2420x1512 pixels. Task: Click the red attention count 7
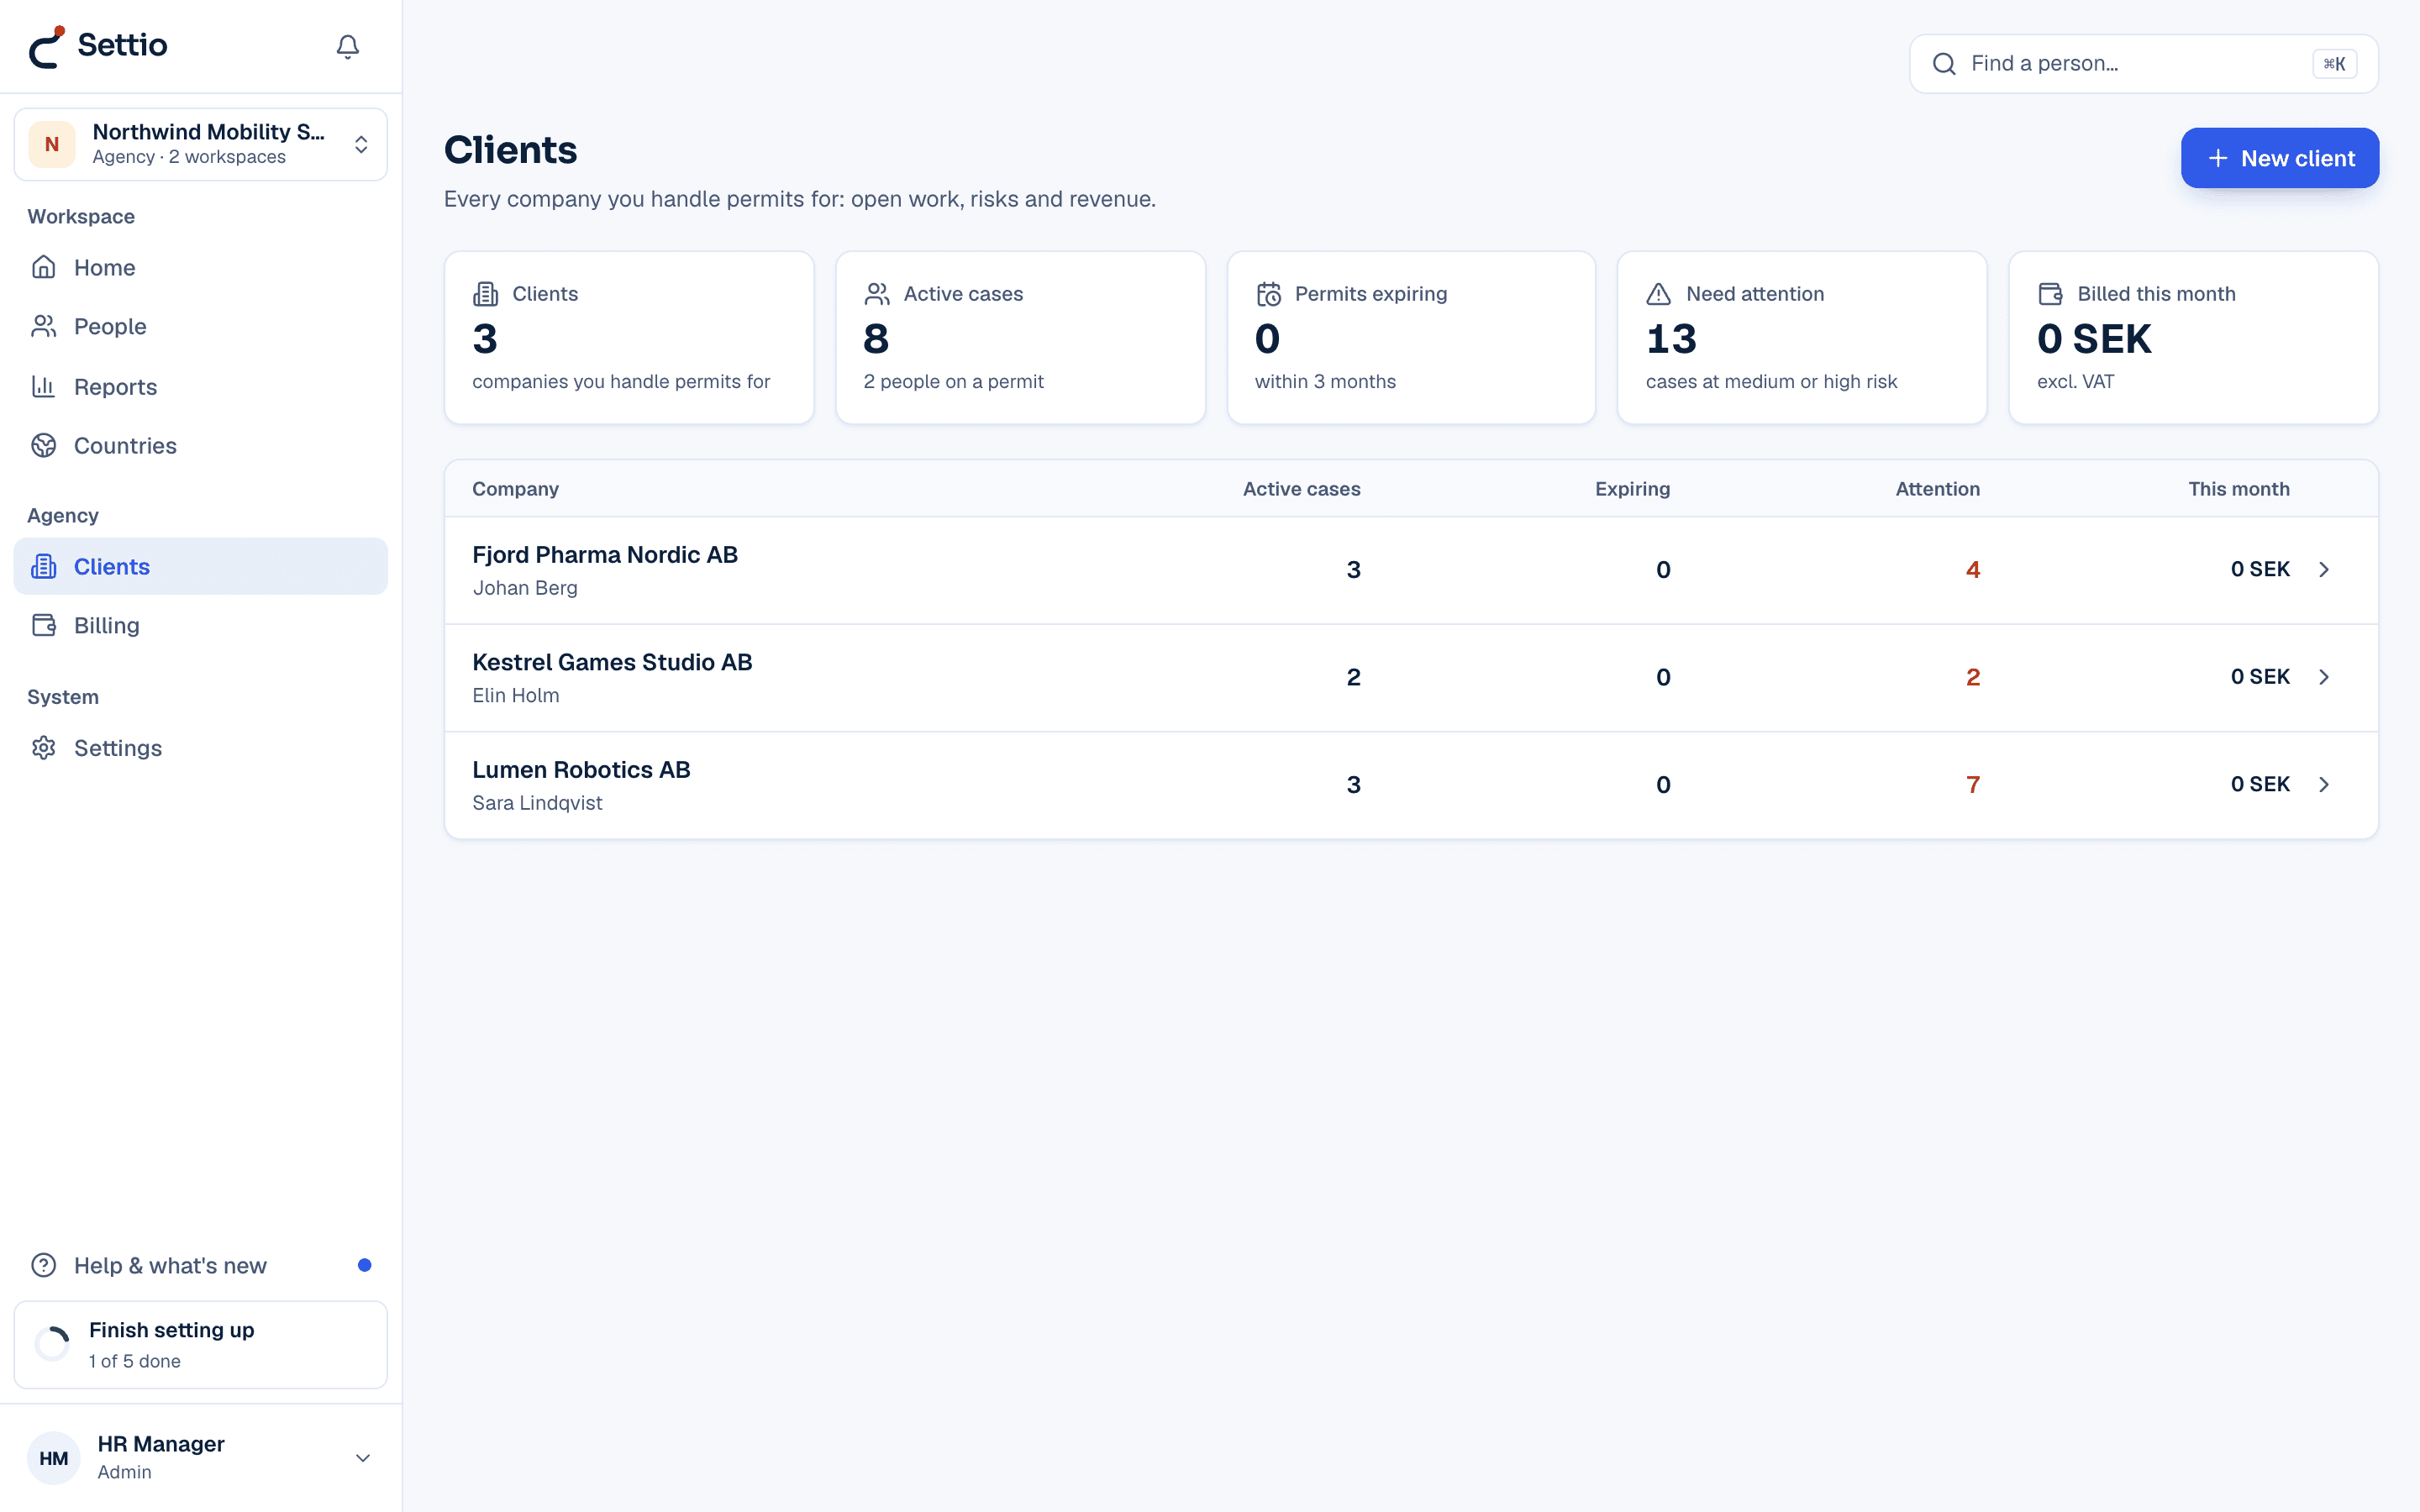[1972, 785]
